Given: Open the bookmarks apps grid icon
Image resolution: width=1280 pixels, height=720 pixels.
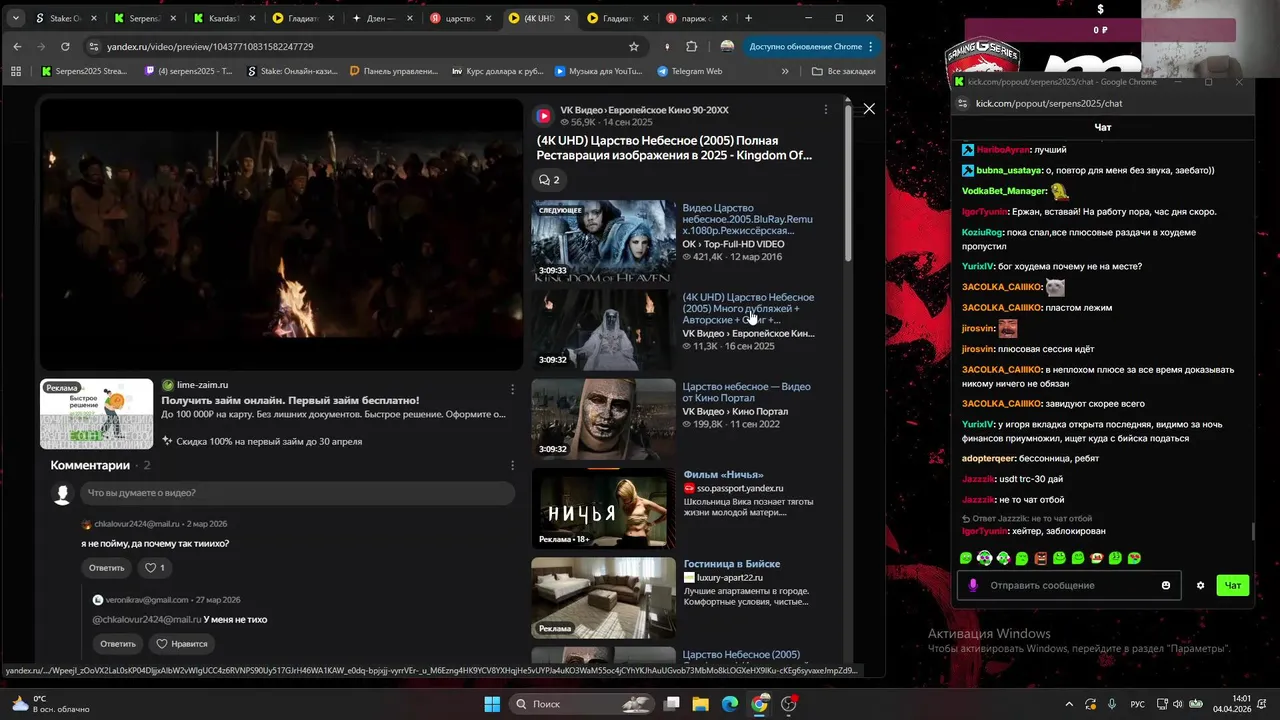Looking at the screenshot, I should tap(15, 71).
